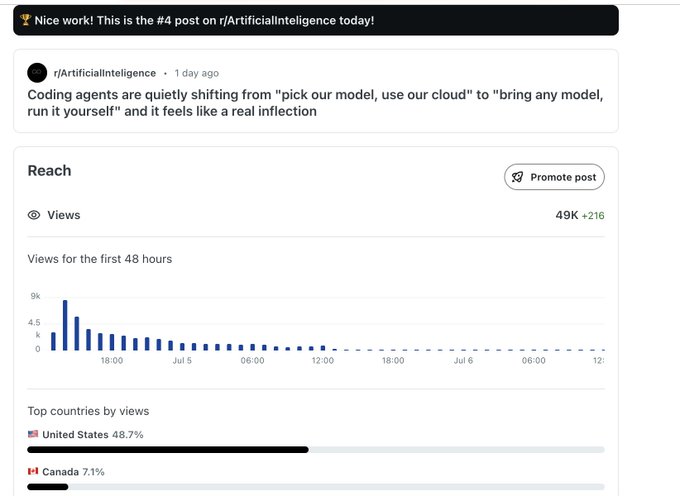Click the Jul 6 axis label
680x496 pixels.
point(463,360)
